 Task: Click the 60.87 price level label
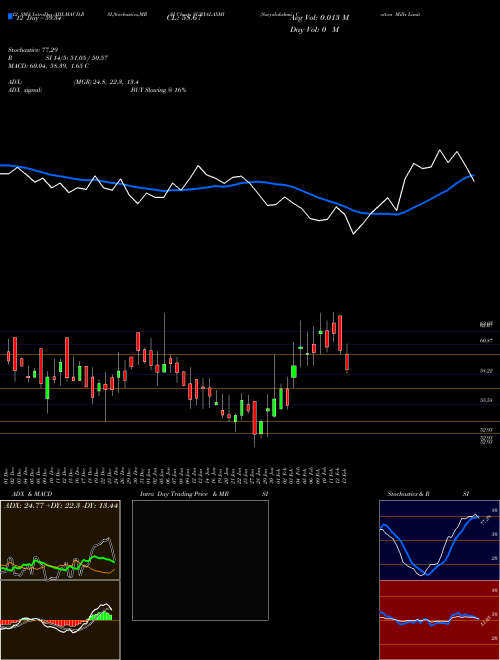click(x=486, y=341)
